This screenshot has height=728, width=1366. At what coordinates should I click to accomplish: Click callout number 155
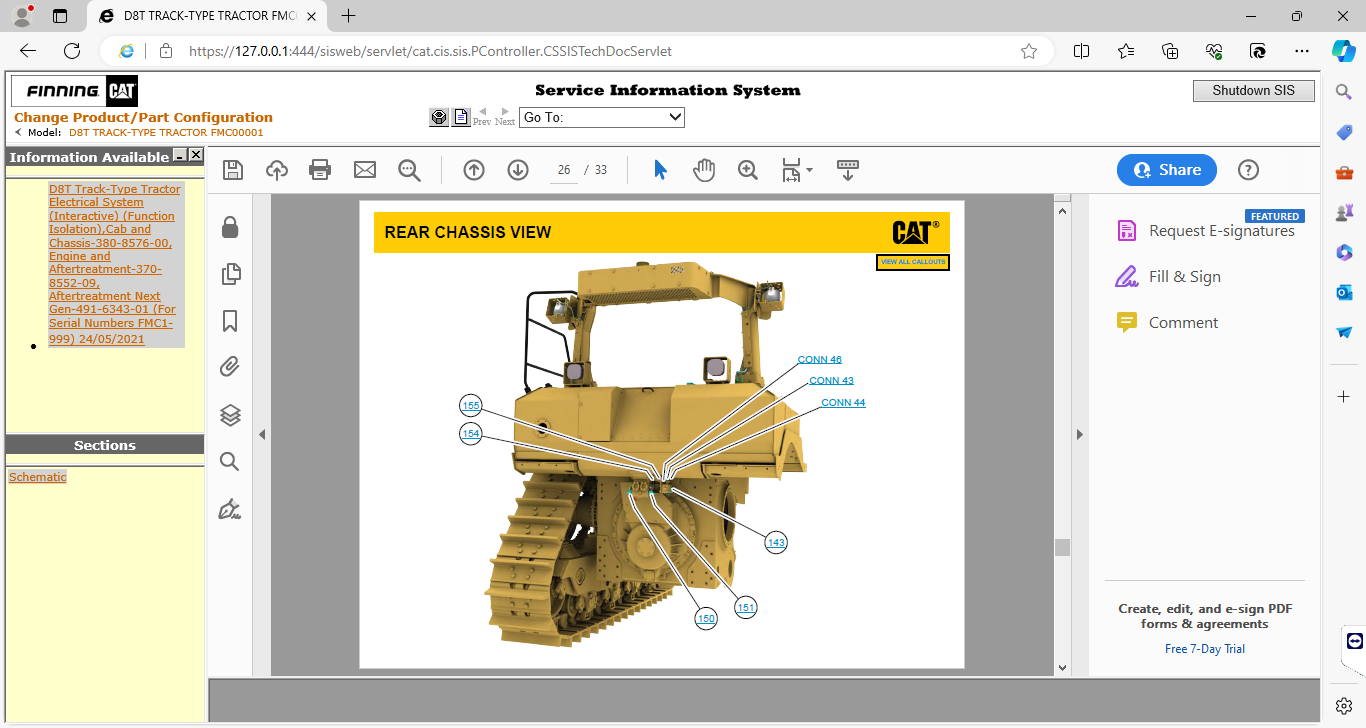[x=471, y=406]
